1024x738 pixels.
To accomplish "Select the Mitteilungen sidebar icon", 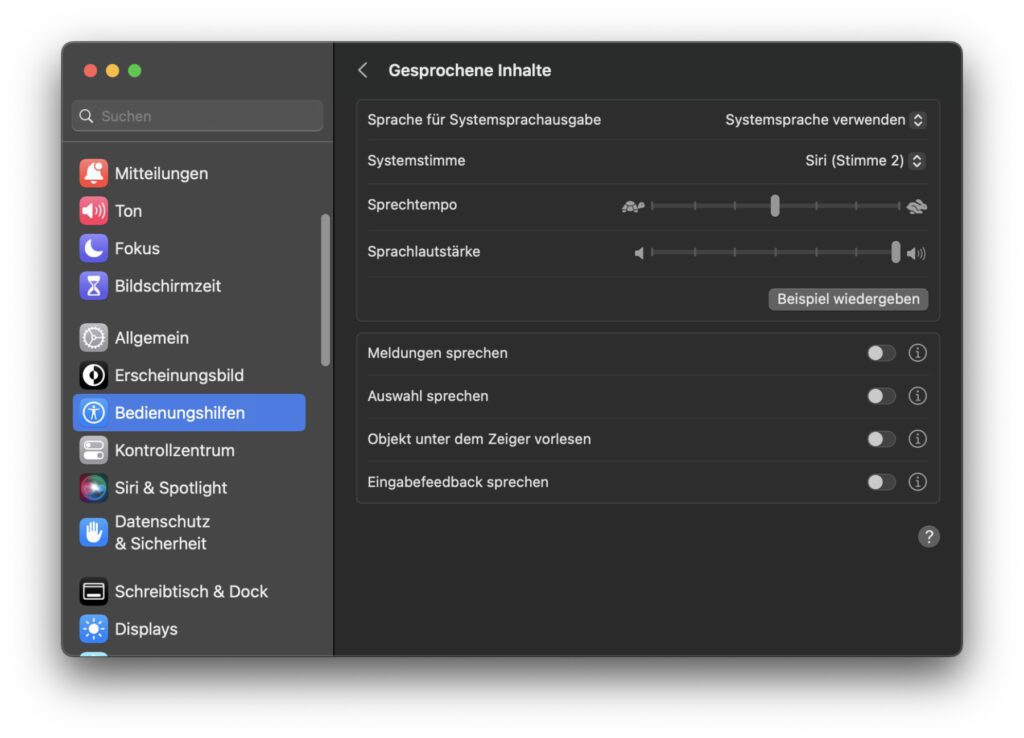I will click(92, 173).
